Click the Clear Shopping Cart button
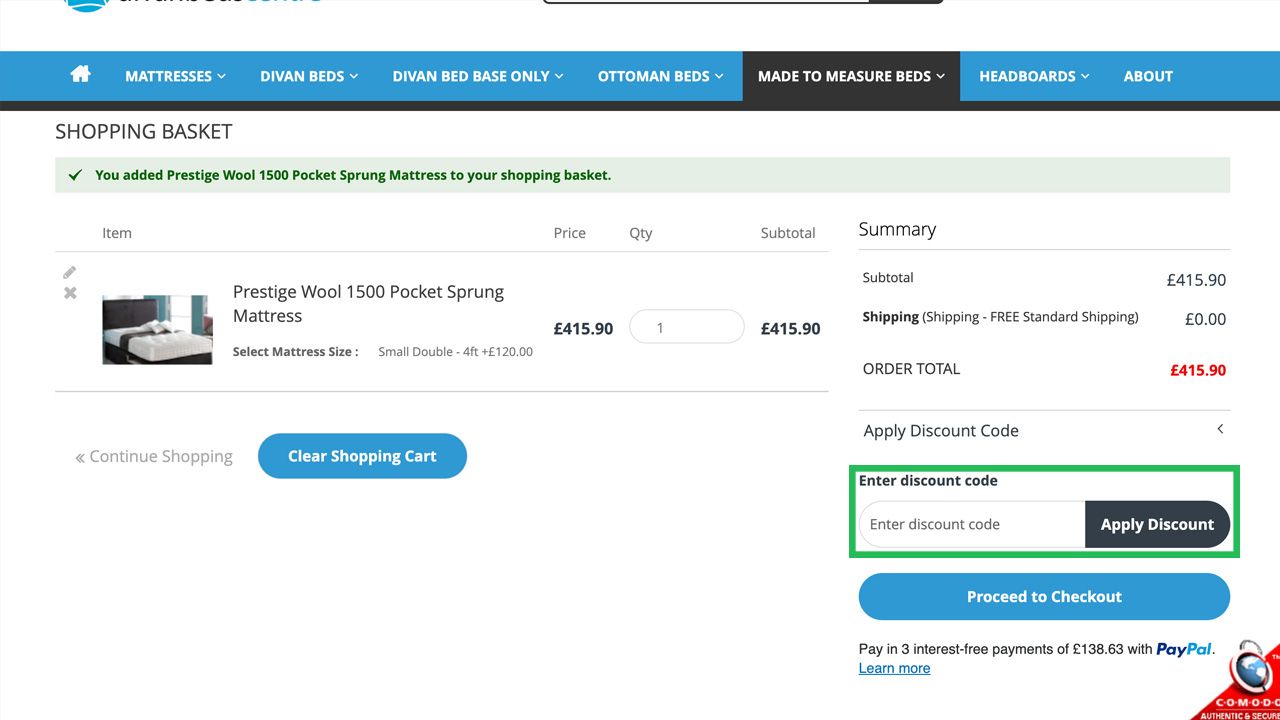The image size is (1280, 720). click(362, 456)
